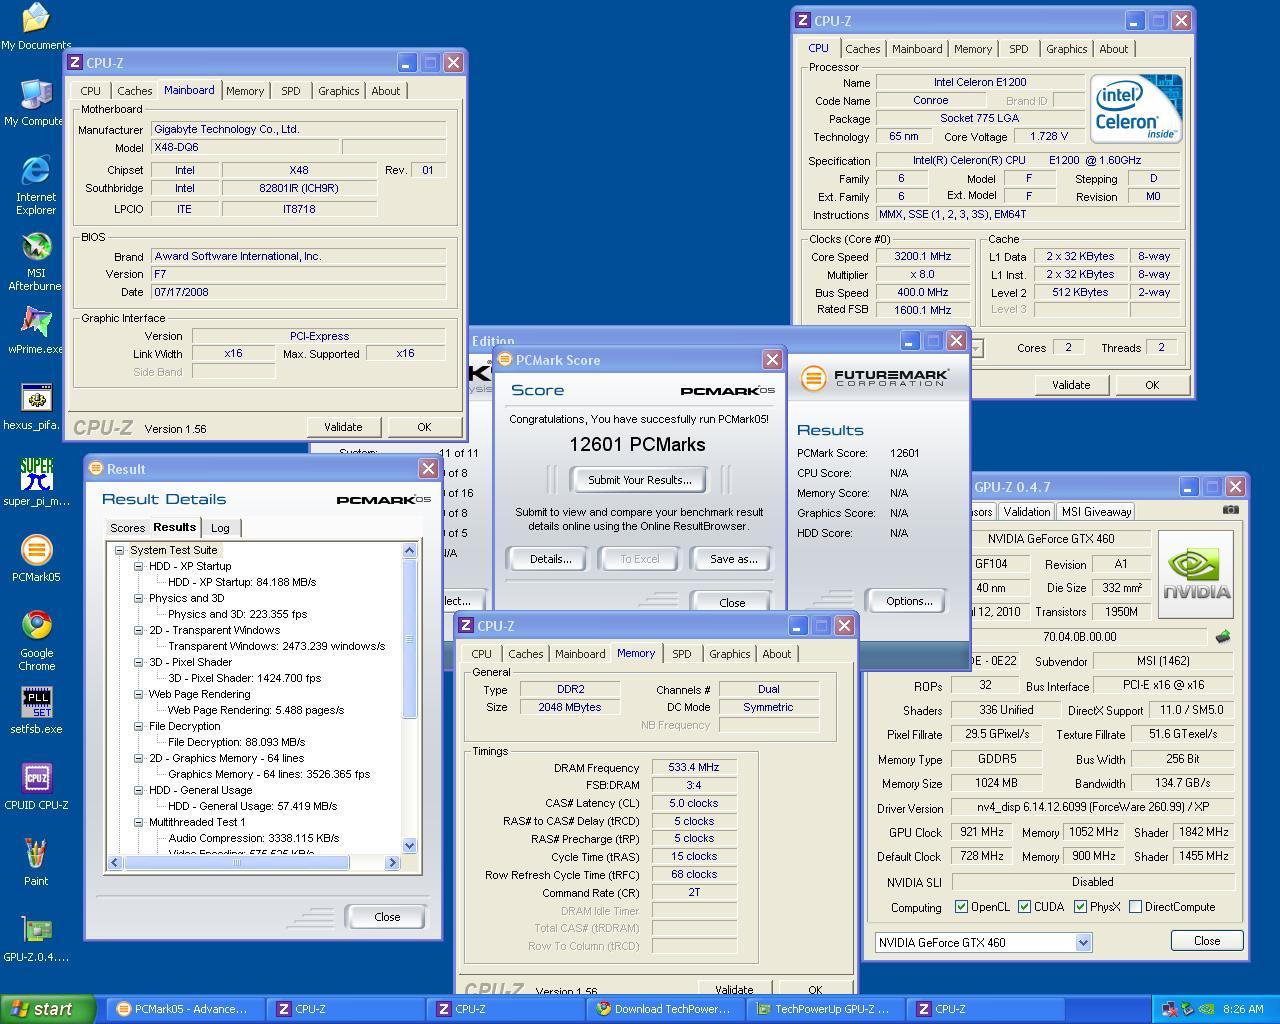Collapse the HDD - General Usage node

click(x=138, y=790)
